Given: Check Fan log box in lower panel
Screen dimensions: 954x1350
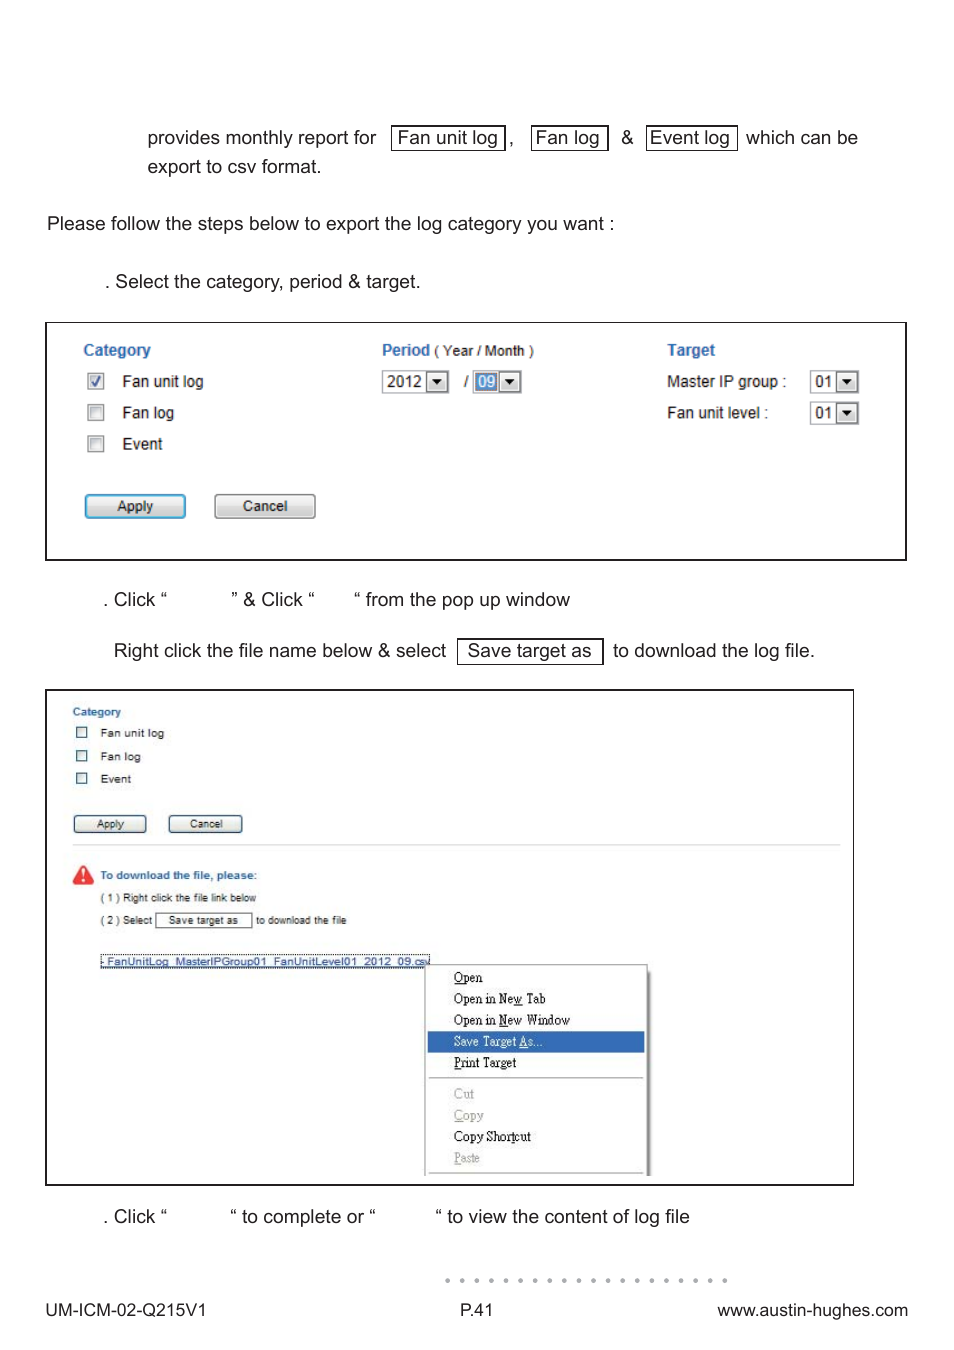Looking at the screenshot, I should point(82,756).
